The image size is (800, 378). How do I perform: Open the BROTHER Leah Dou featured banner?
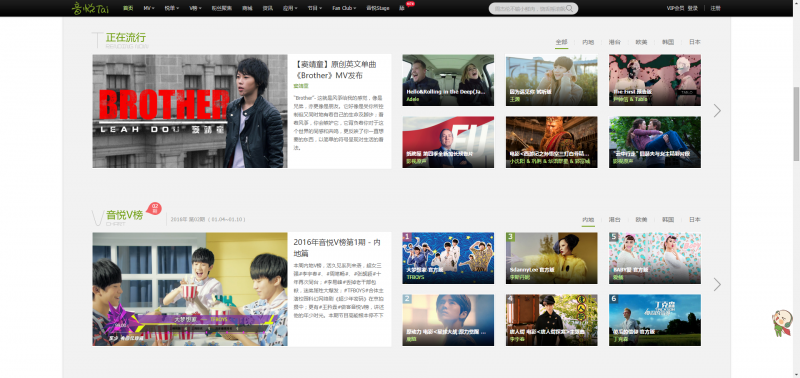[x=190, y=111]
